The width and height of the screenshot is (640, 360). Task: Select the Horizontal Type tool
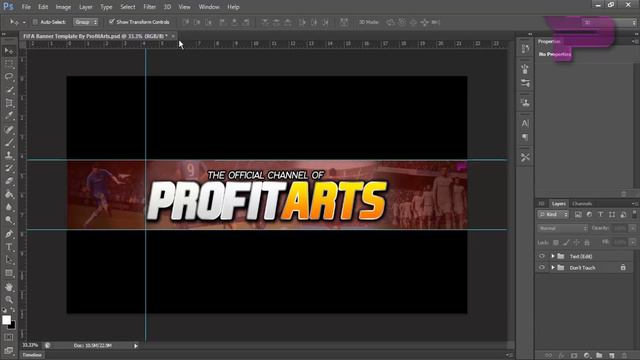pos(9,247)
